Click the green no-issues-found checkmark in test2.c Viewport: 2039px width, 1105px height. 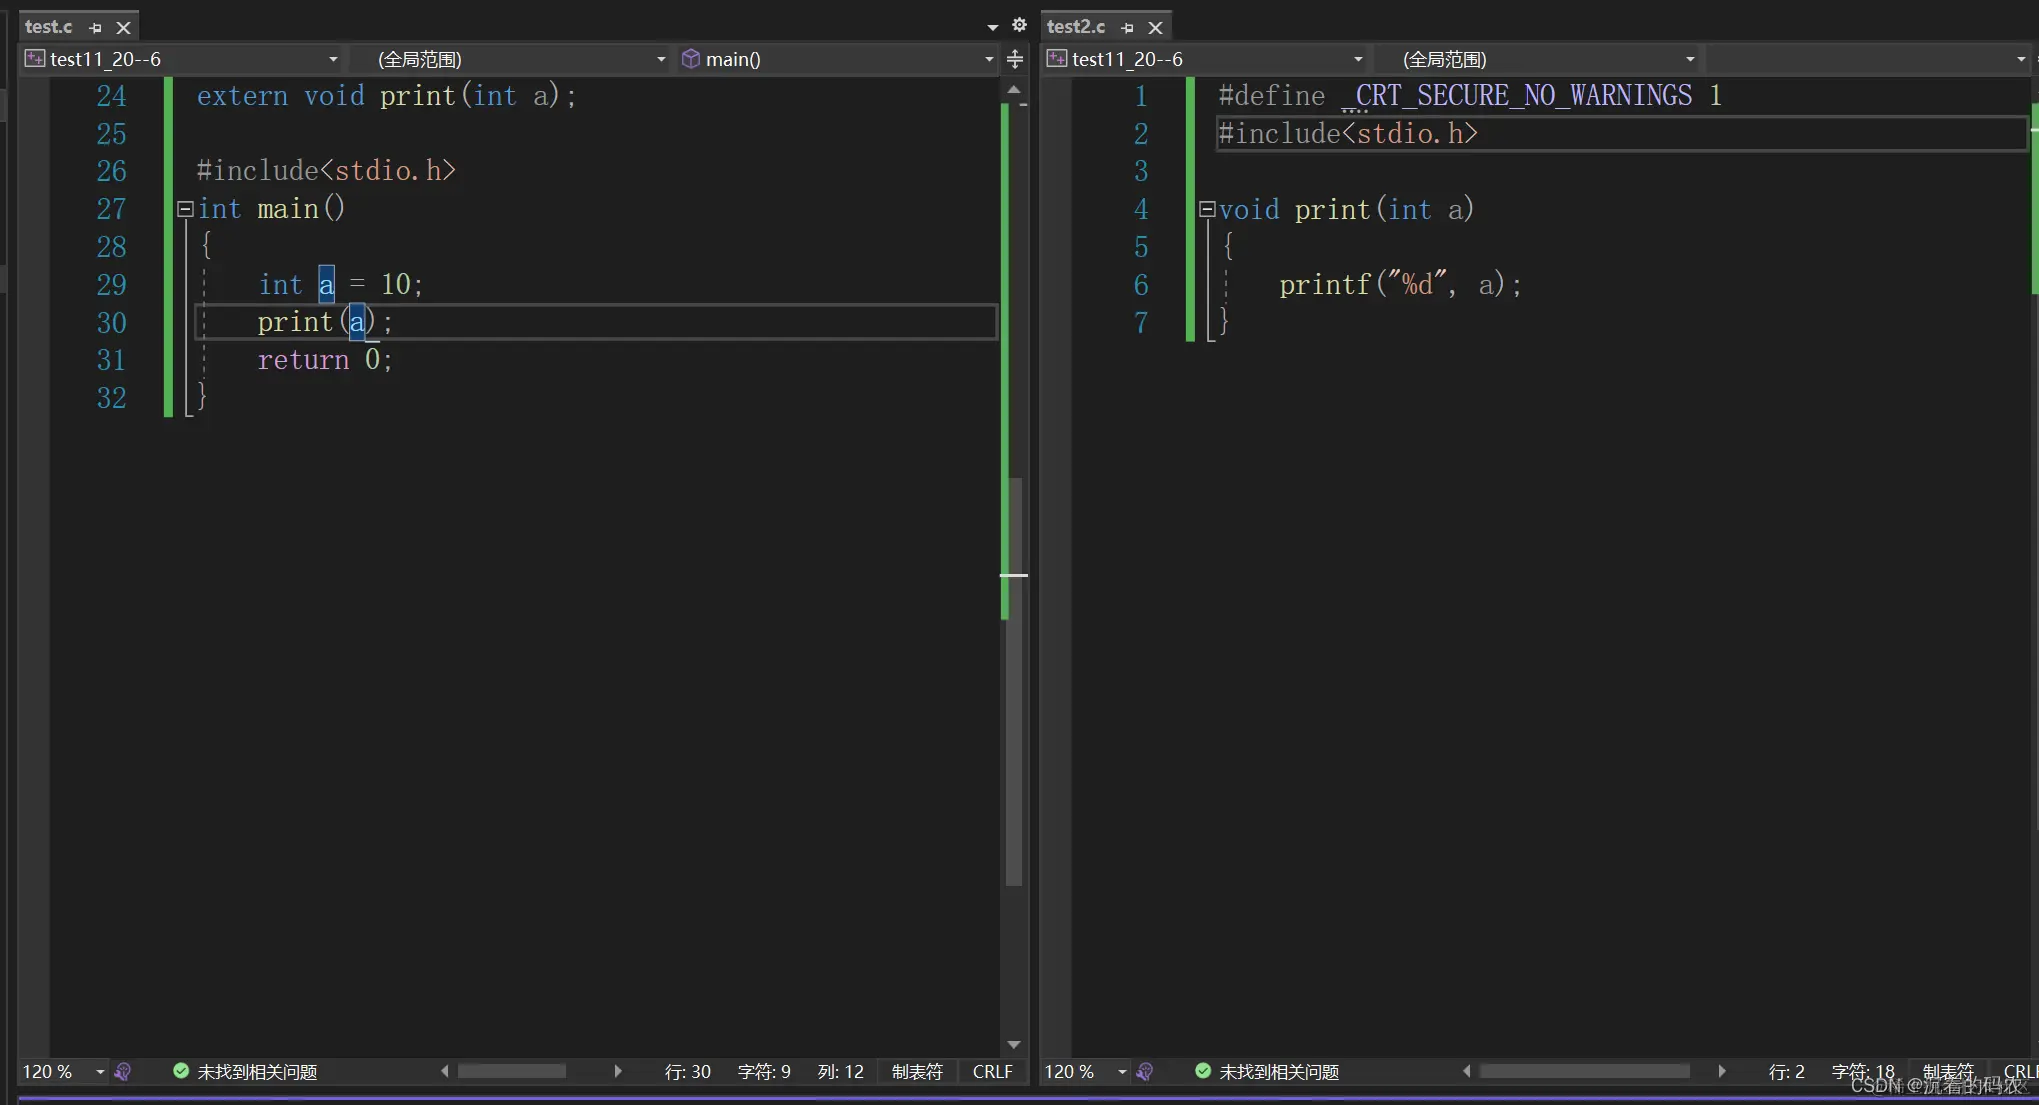[x=1203, y=1071]
